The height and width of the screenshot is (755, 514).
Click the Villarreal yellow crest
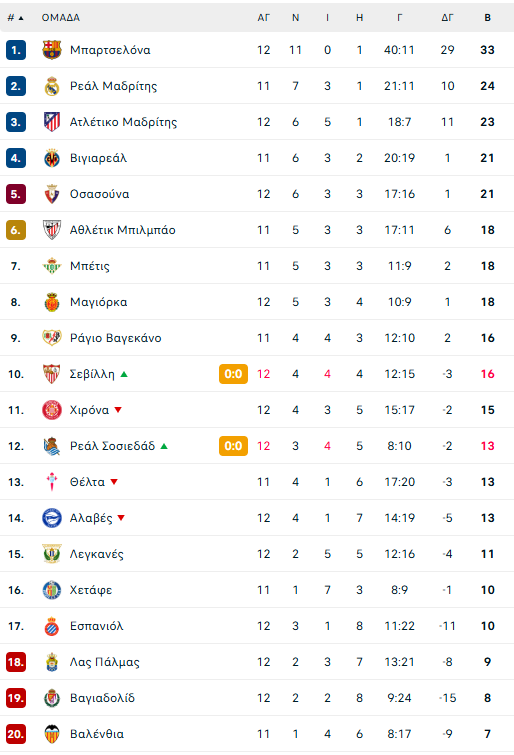pyautogui.click(x=52, y=158)
